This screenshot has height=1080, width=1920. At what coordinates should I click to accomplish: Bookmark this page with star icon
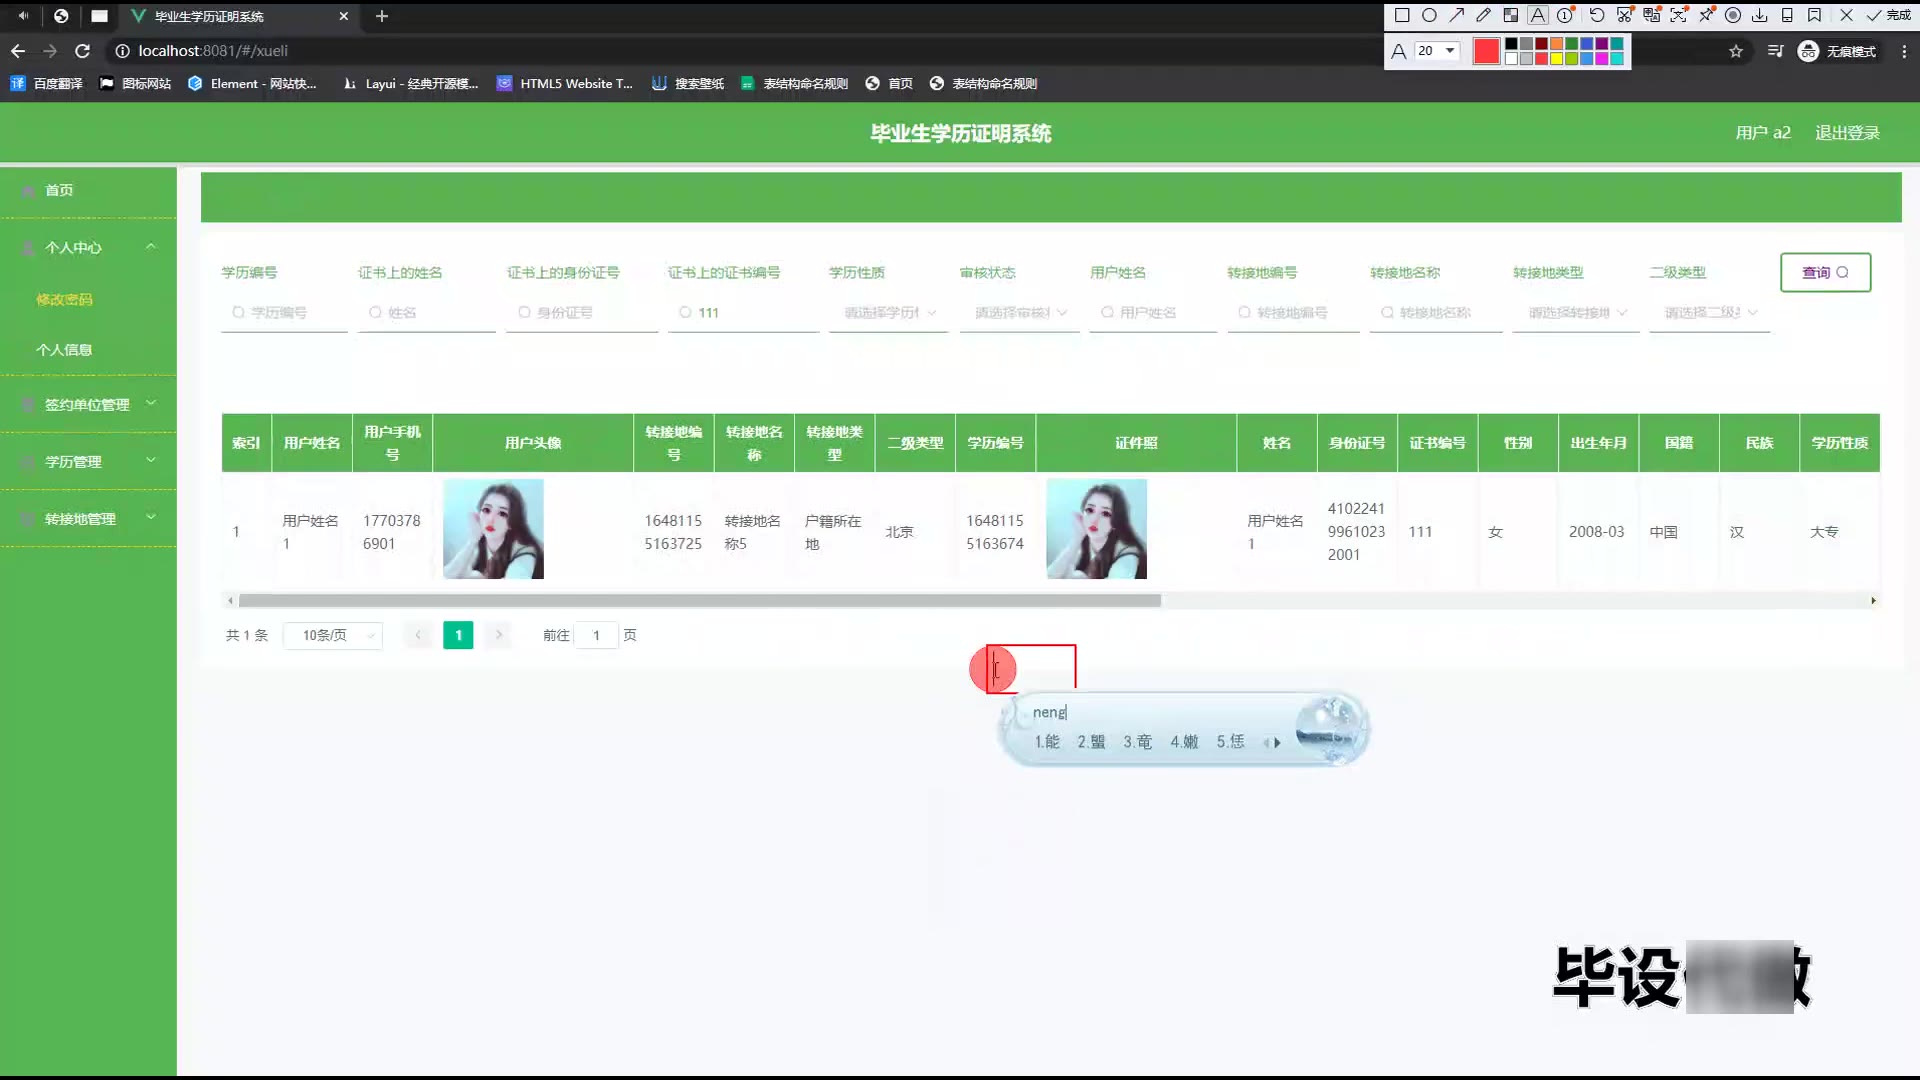(x=1736, y=51)
